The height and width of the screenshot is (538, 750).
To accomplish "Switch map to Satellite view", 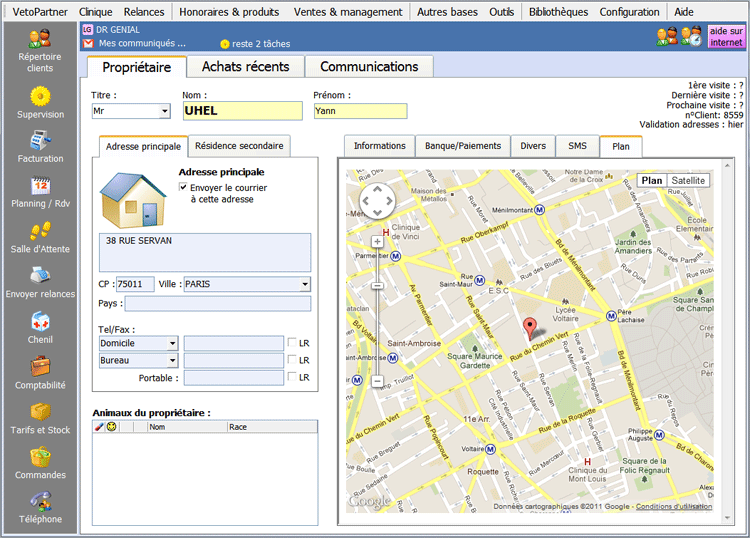I will (x=687, y=181).
